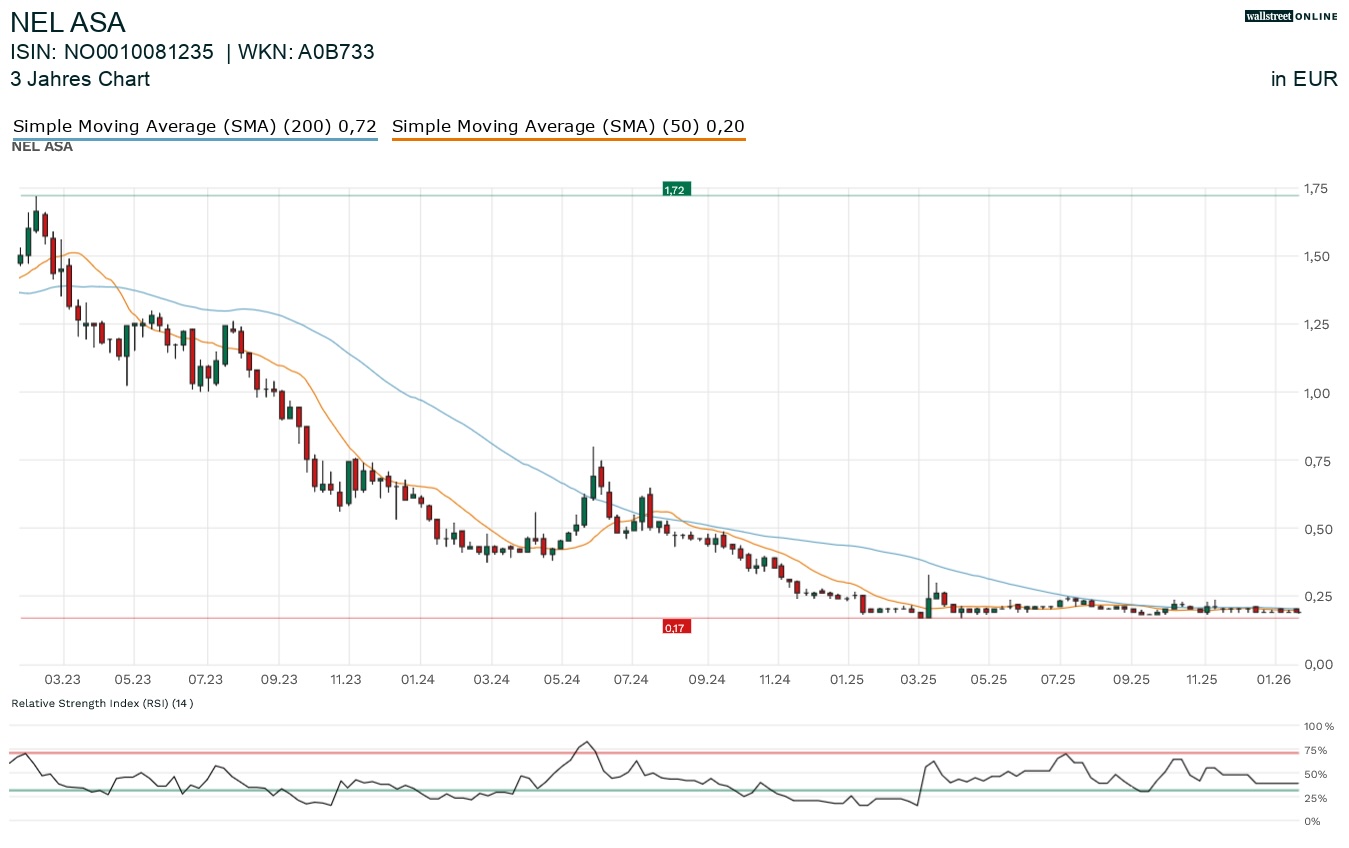
Task: Click the 0,50 price axis label
Action: pos(1316,529)
